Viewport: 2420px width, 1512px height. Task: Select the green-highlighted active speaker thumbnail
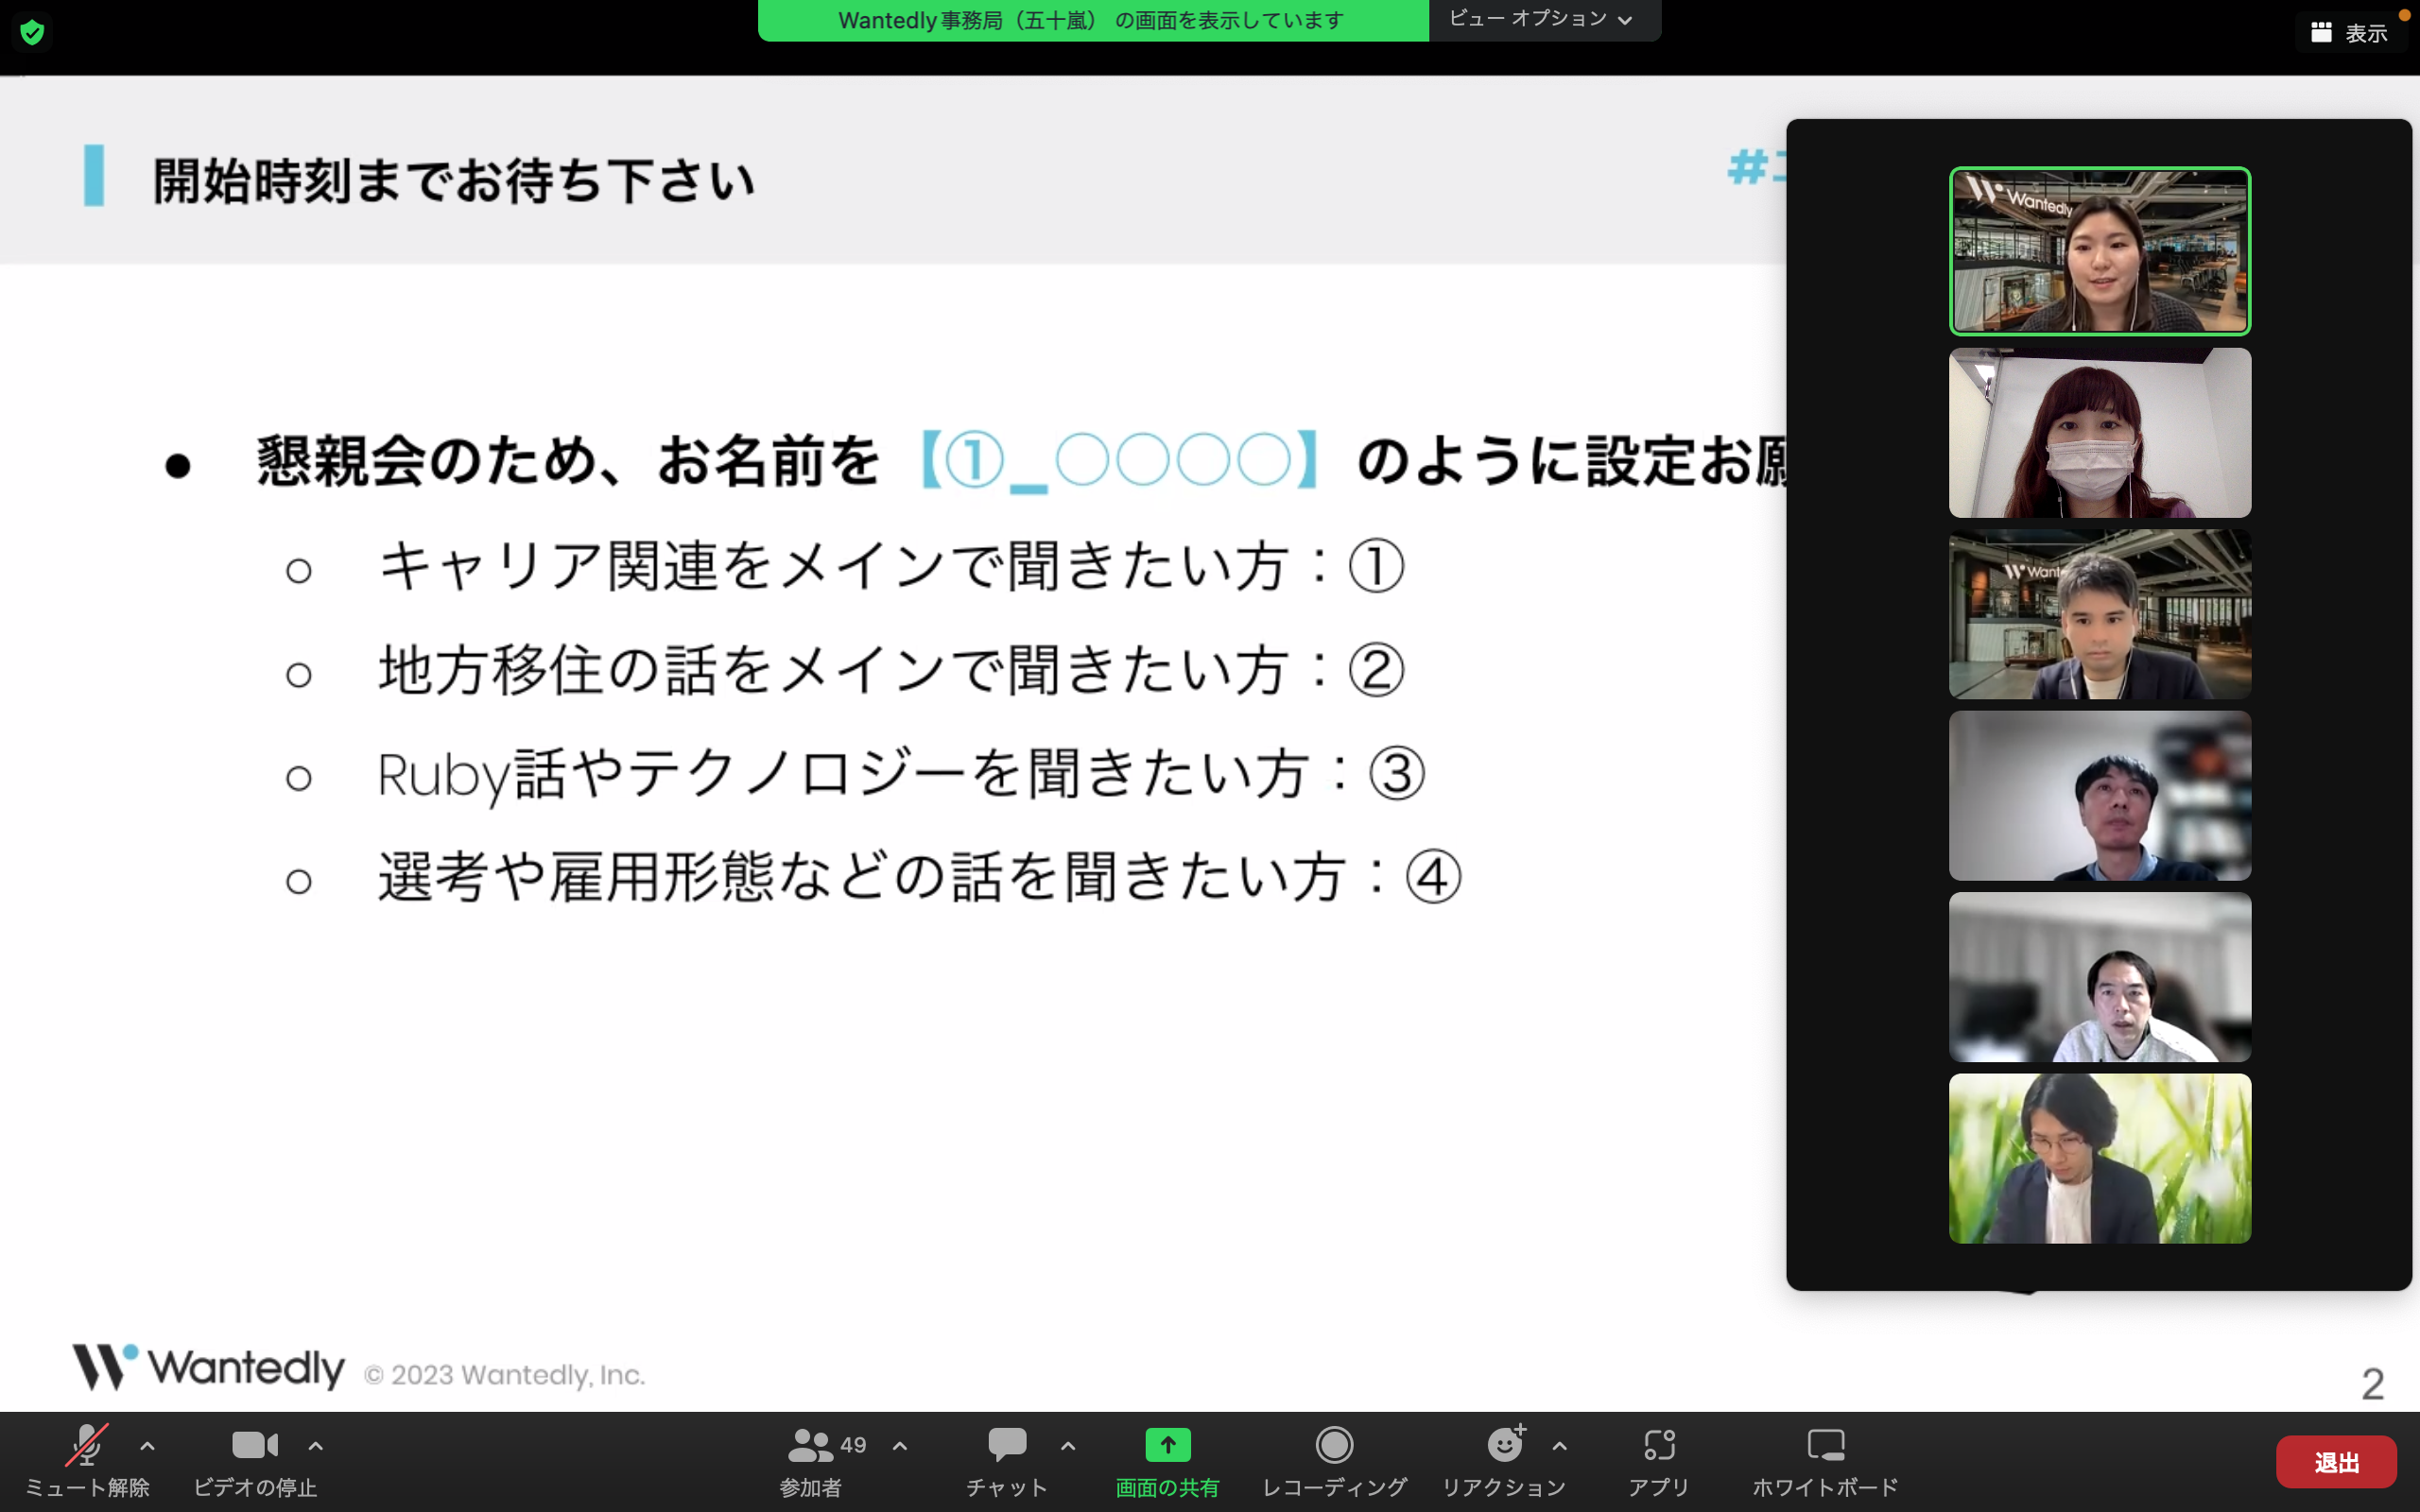click(2100, 251)
